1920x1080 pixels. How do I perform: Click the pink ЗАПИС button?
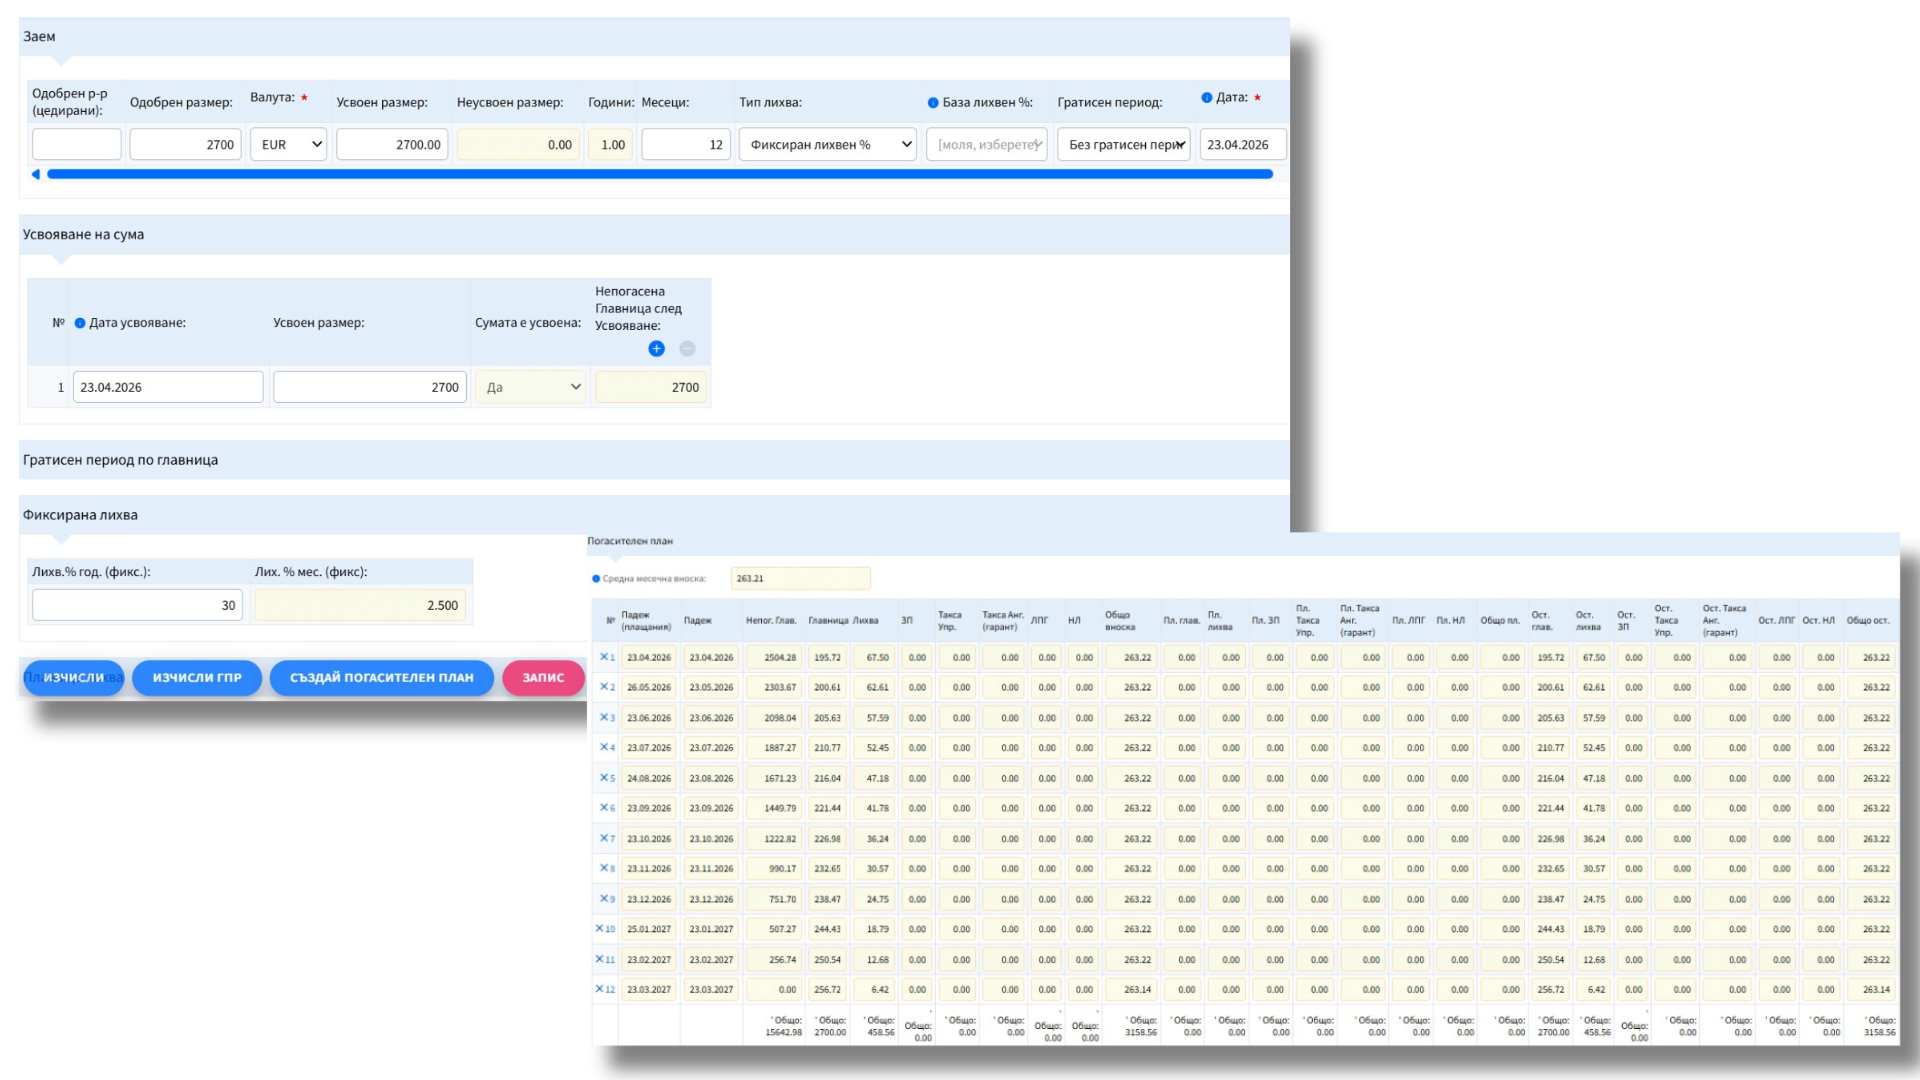(543, 677)
